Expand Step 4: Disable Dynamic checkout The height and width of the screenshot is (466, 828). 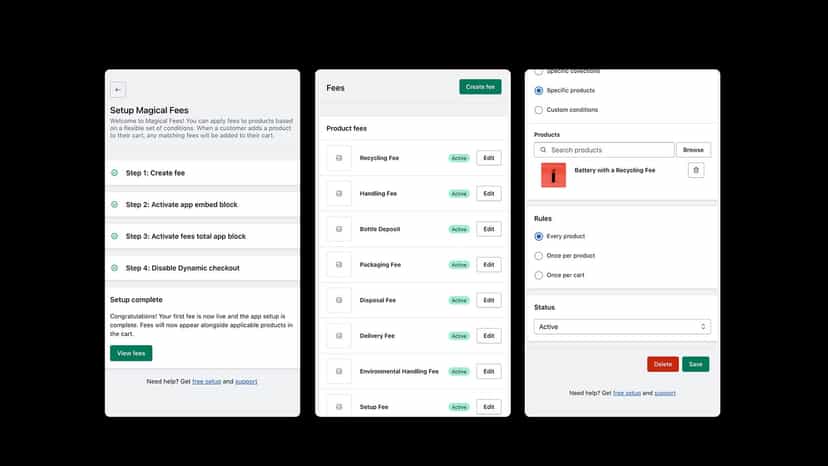pyautogui.click(x=202, y=268)
